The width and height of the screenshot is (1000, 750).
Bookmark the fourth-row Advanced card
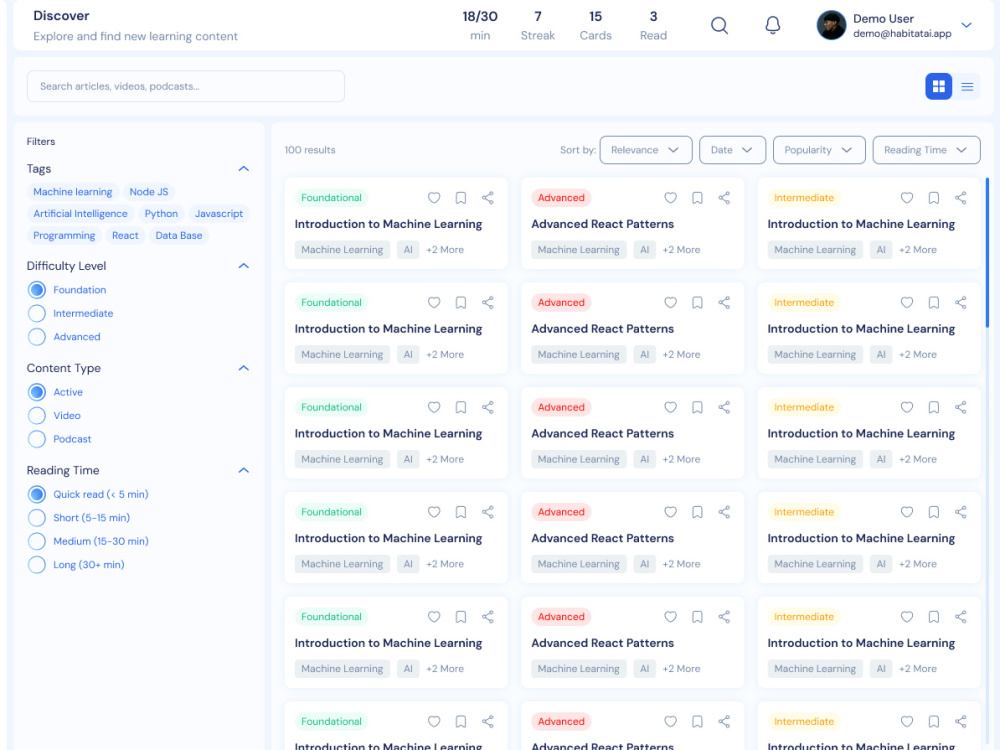[x=697, y=511]
